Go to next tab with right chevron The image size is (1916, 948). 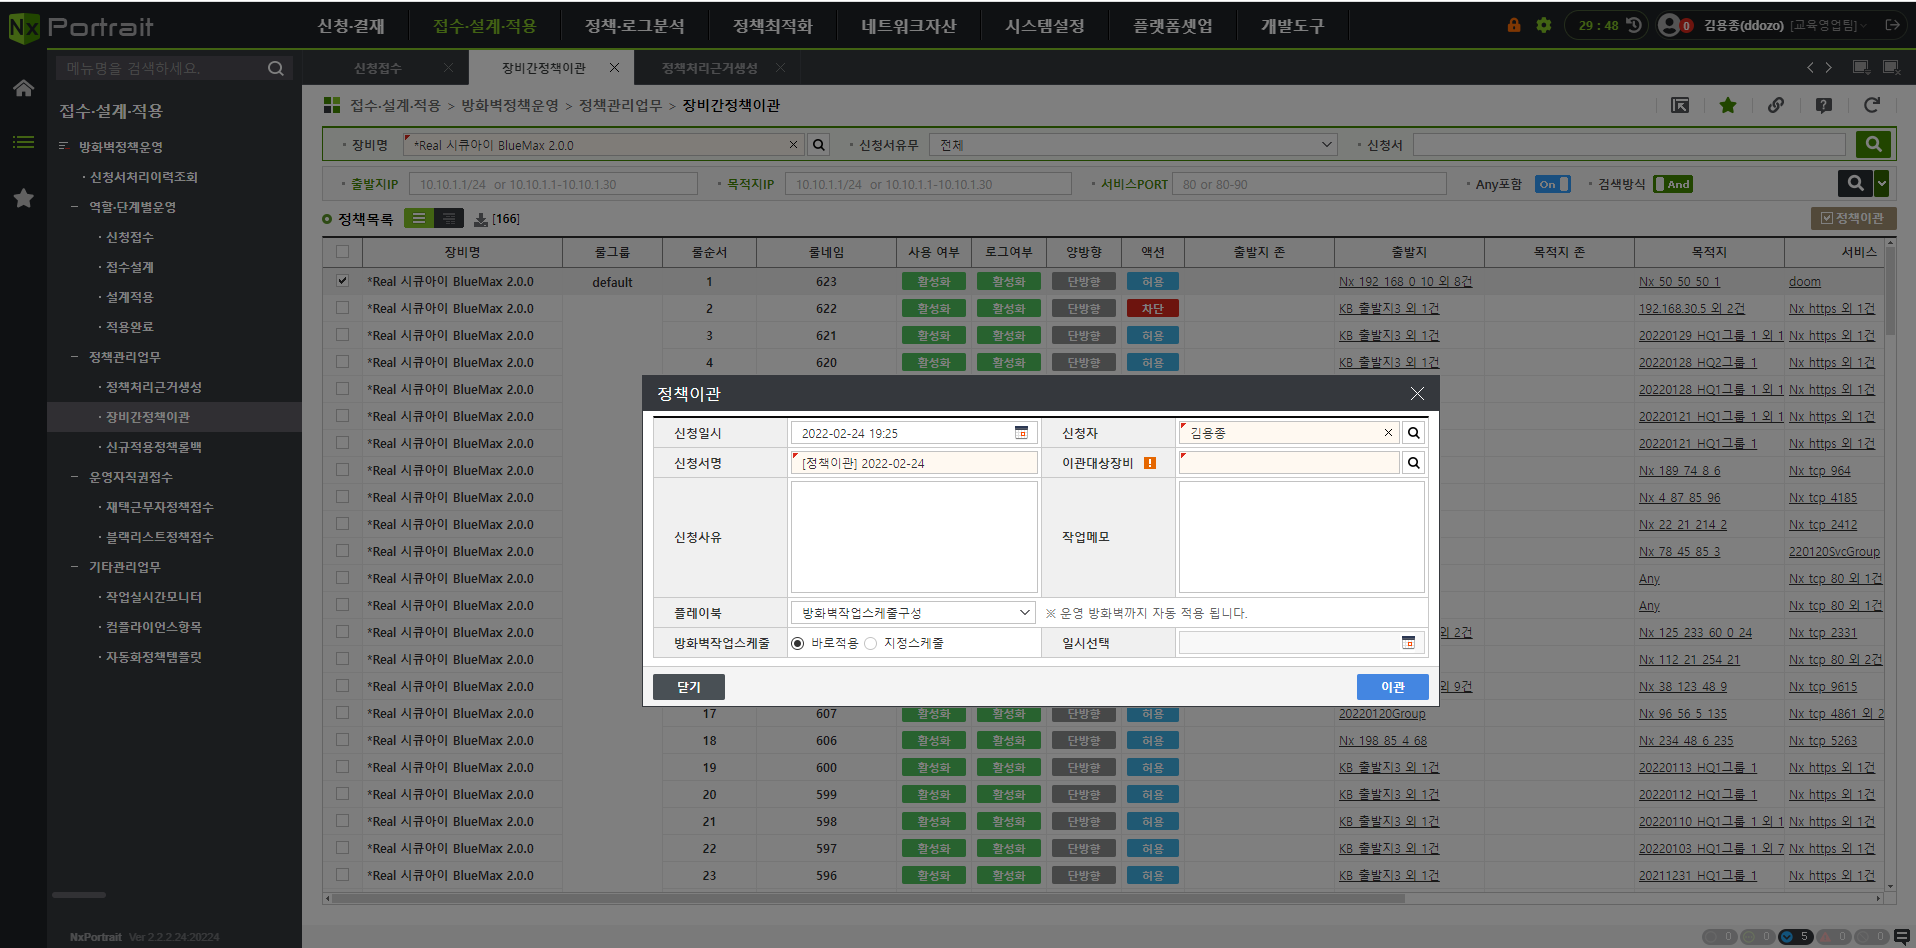[x=1829, y=68]
